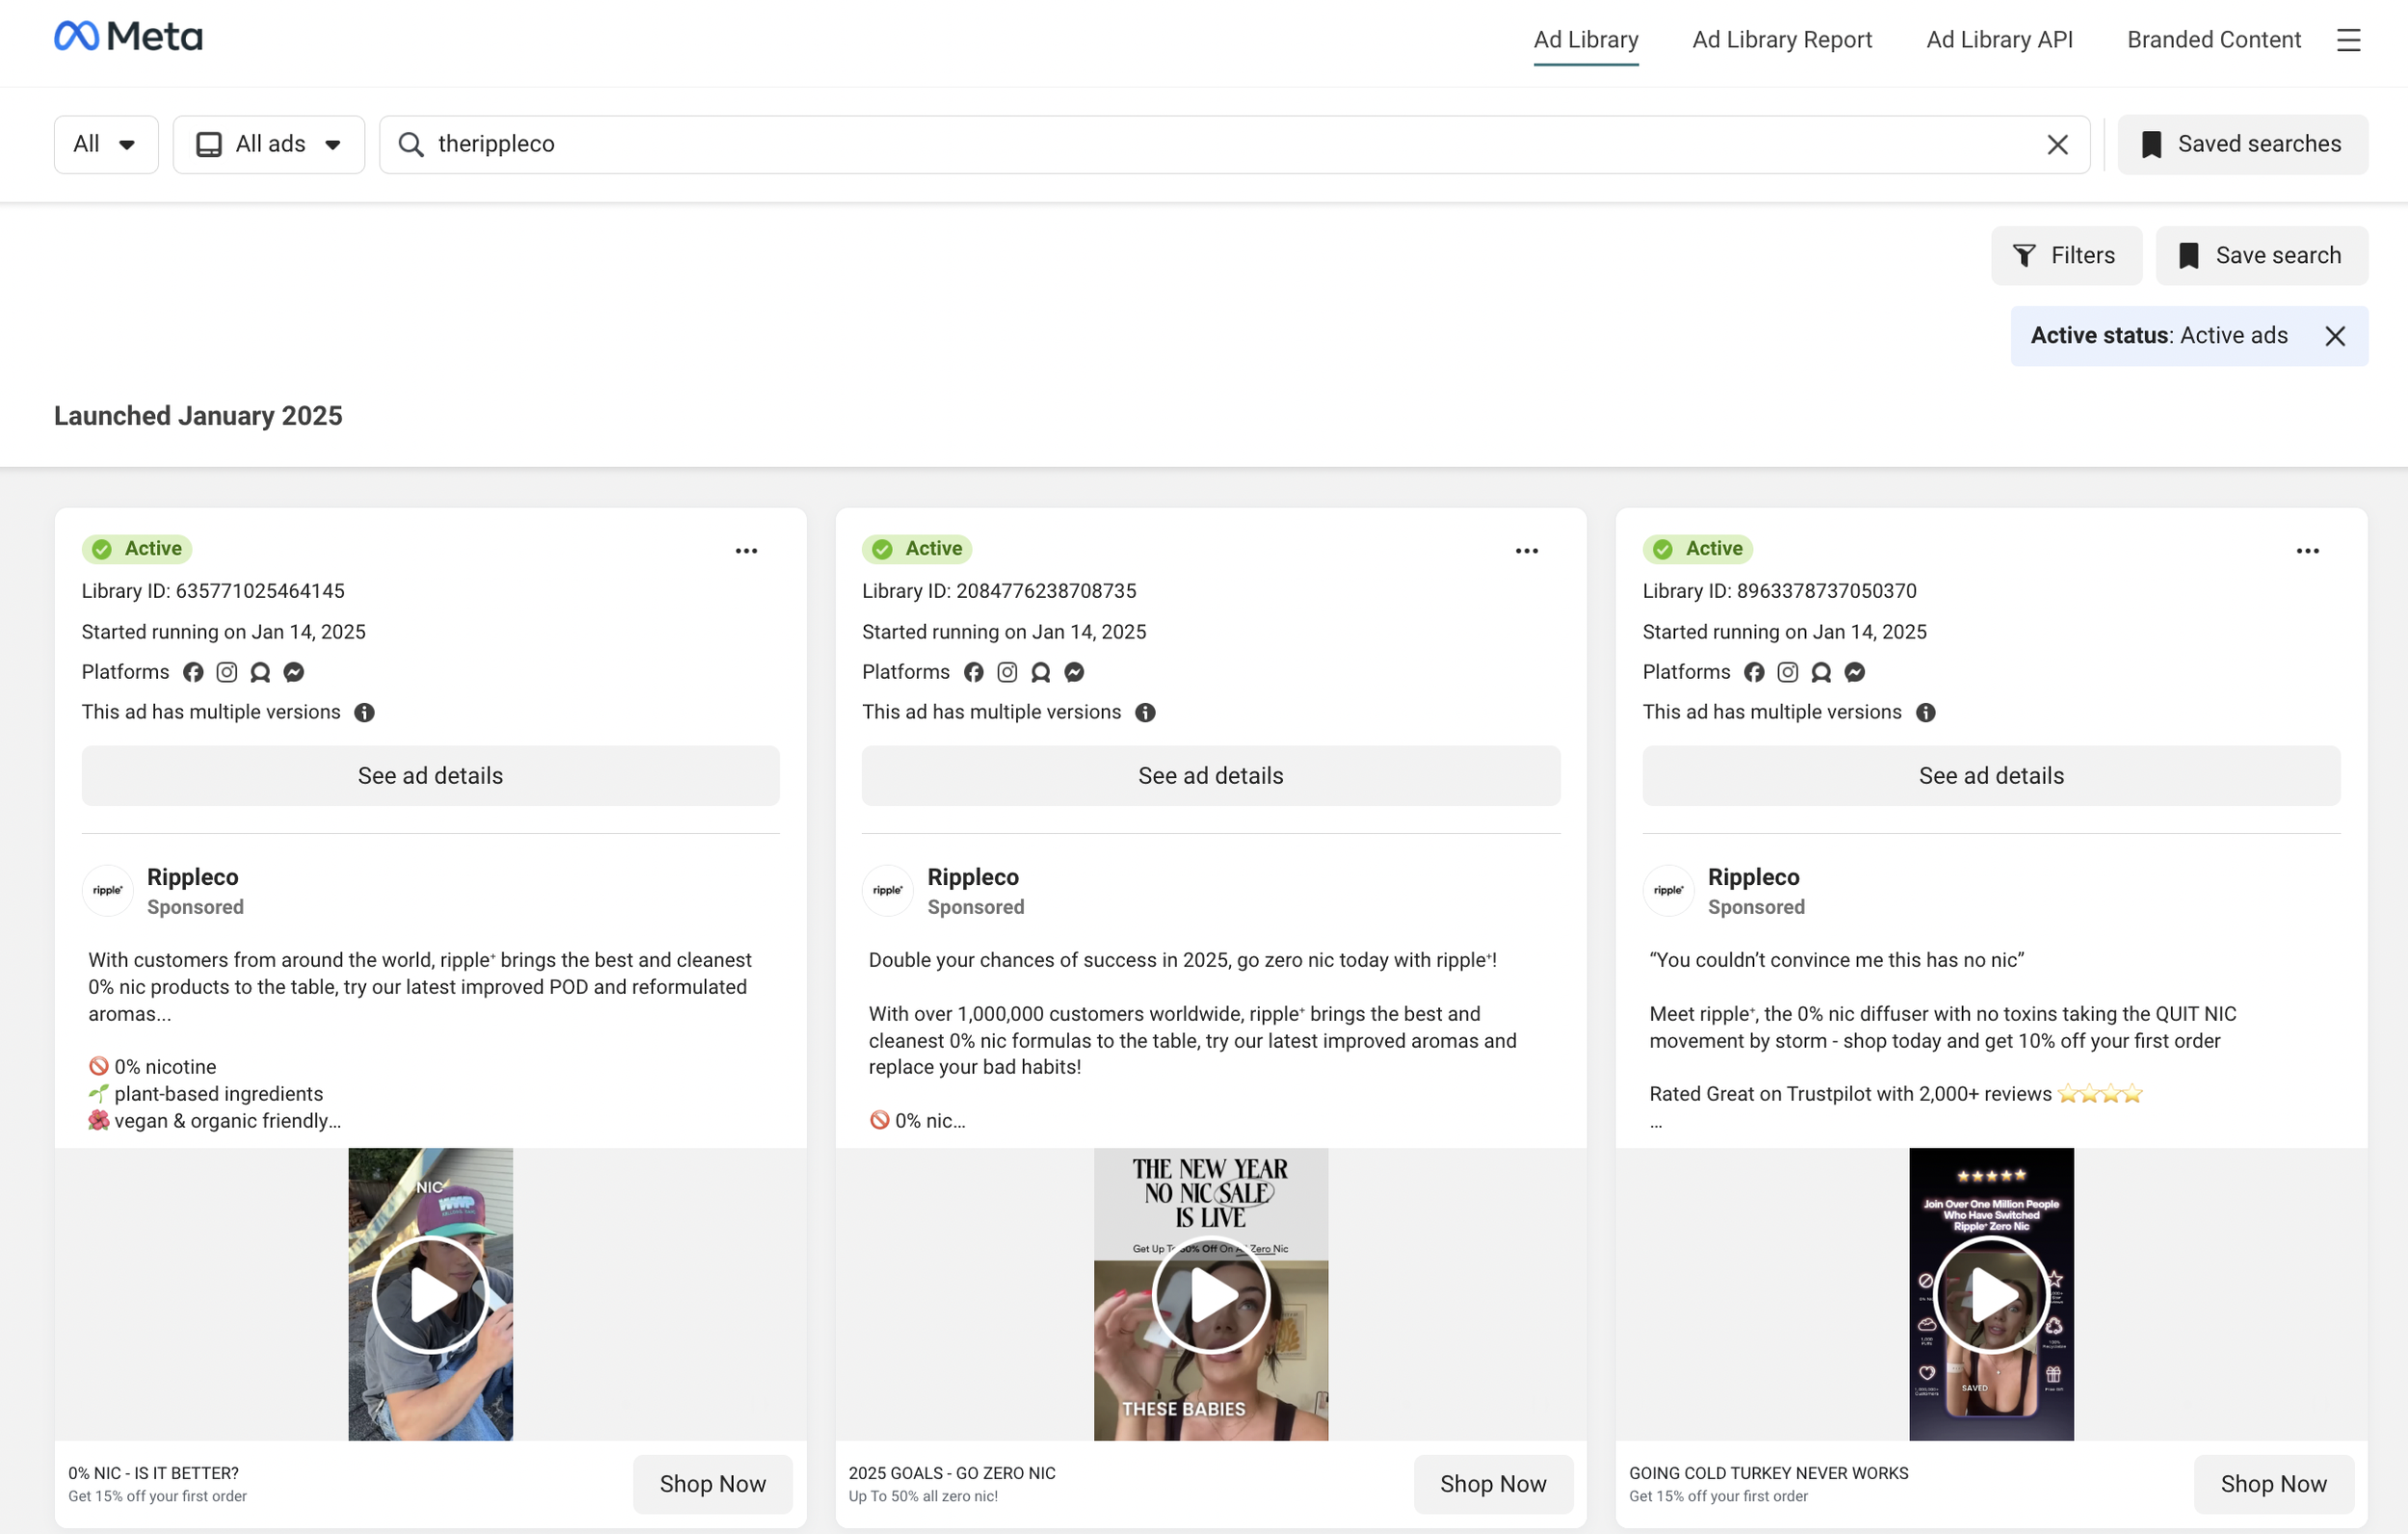This screenshot has width=2408, height=1534.
Task: Click Facebook platform icon on ad 635771025464145
Action: 193,673
